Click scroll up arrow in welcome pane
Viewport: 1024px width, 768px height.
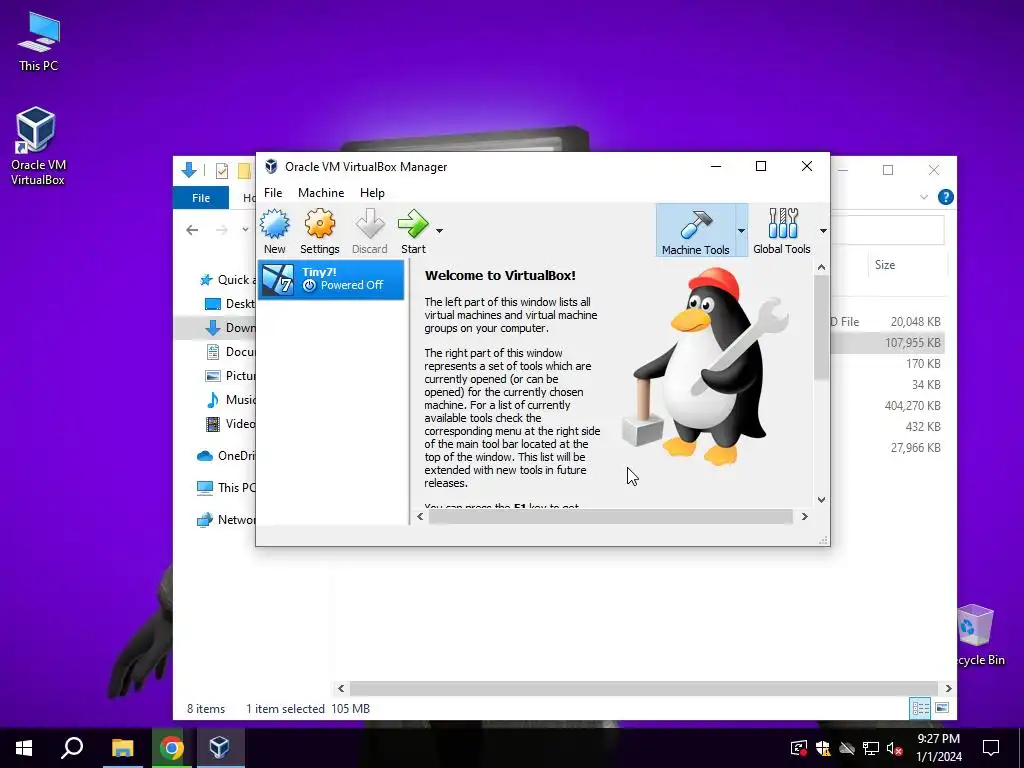pos(822,267)
